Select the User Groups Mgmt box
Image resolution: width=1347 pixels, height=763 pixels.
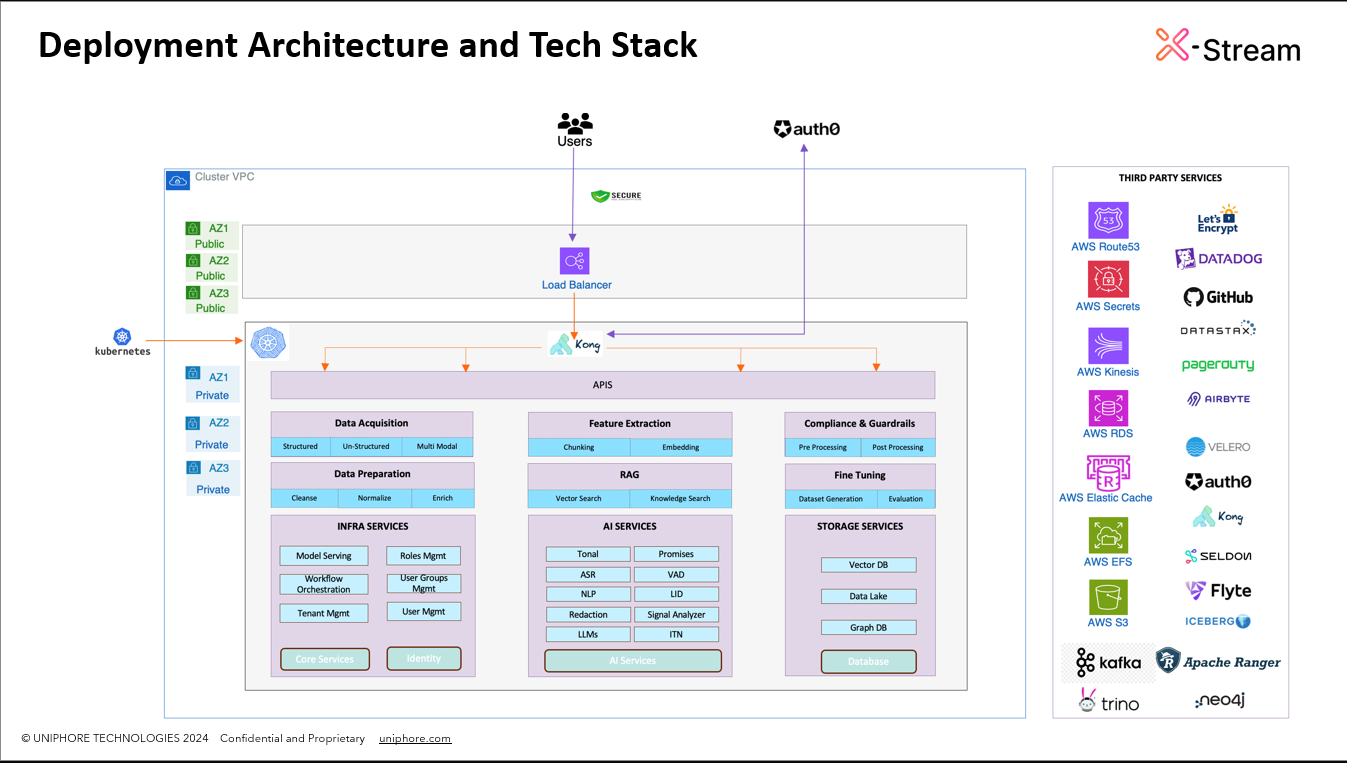pyautogui.click(x=424, y=584)
